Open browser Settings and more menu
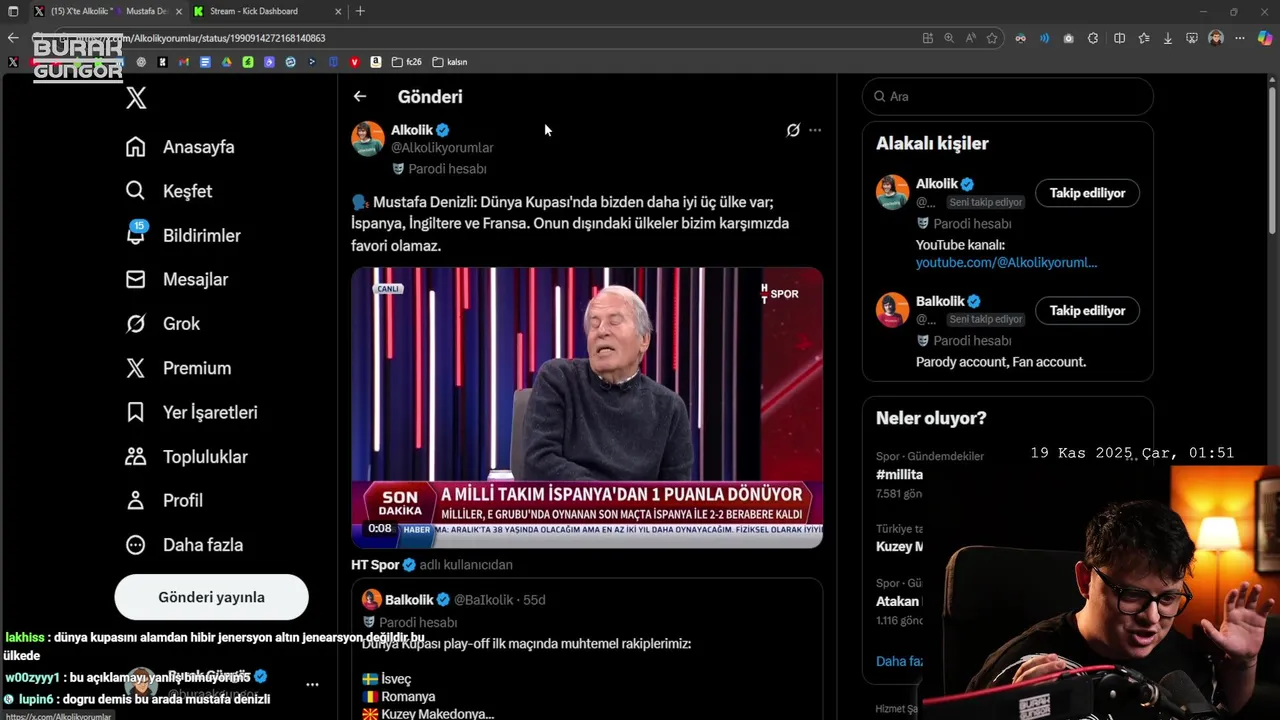Viewport: 1280px width, 720px height. [1240, 38]
